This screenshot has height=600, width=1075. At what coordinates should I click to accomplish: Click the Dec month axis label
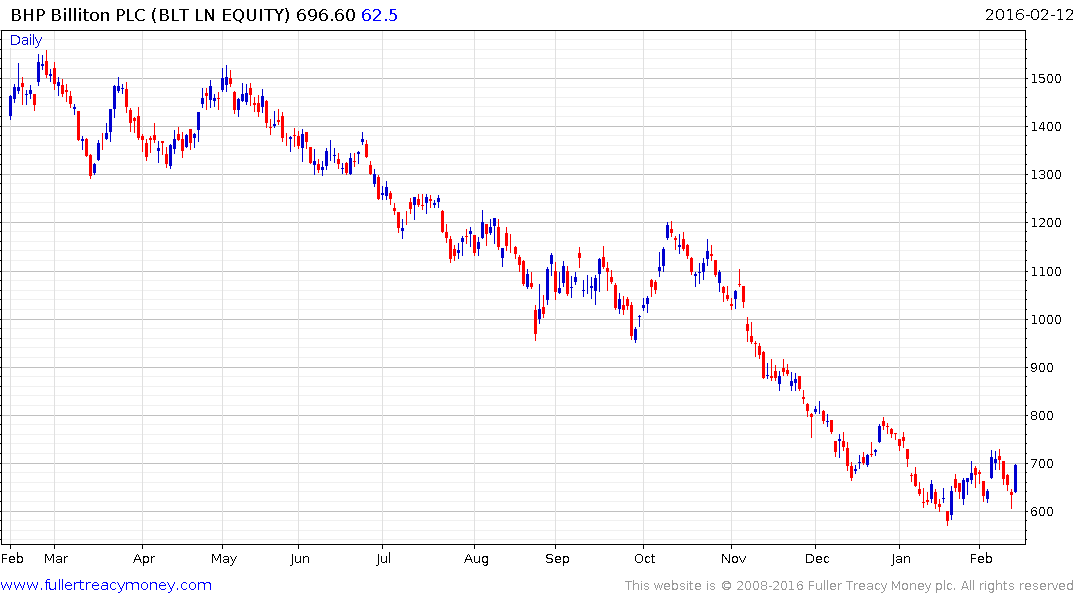pyautogui.click(x=817, y=558)
